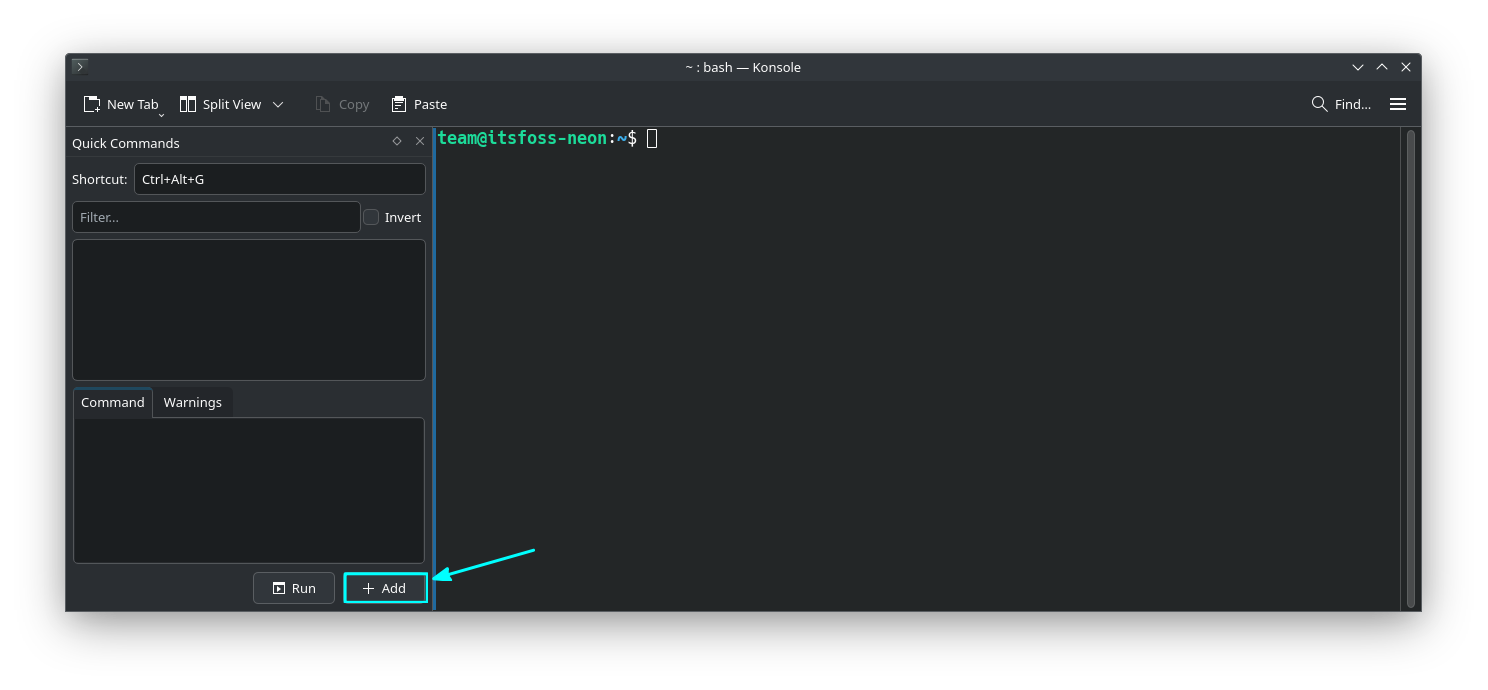The height and width of the screenshot is (690, 1488).
Task: Click the Konsole tab icon in the tab bar
Action: click(79, 66)
